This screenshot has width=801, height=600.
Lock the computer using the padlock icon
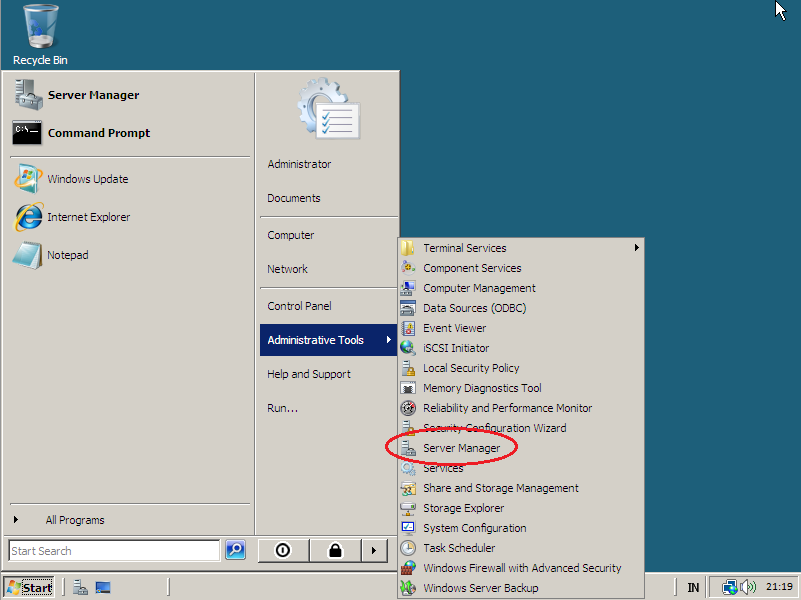(x=335, y=550)
